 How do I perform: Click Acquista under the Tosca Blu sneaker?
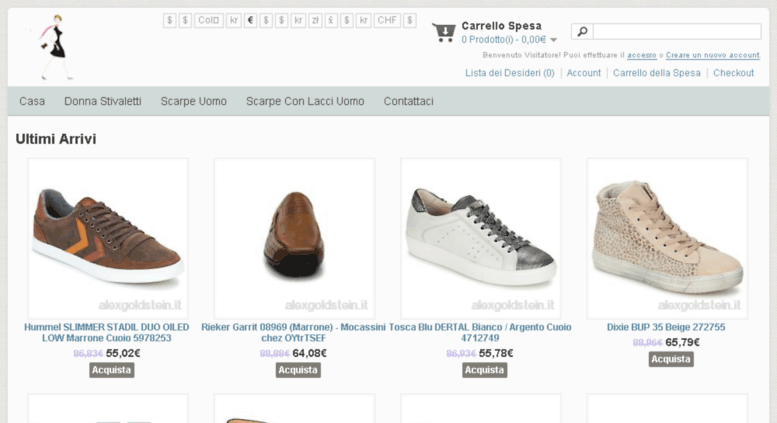point(485,370)
